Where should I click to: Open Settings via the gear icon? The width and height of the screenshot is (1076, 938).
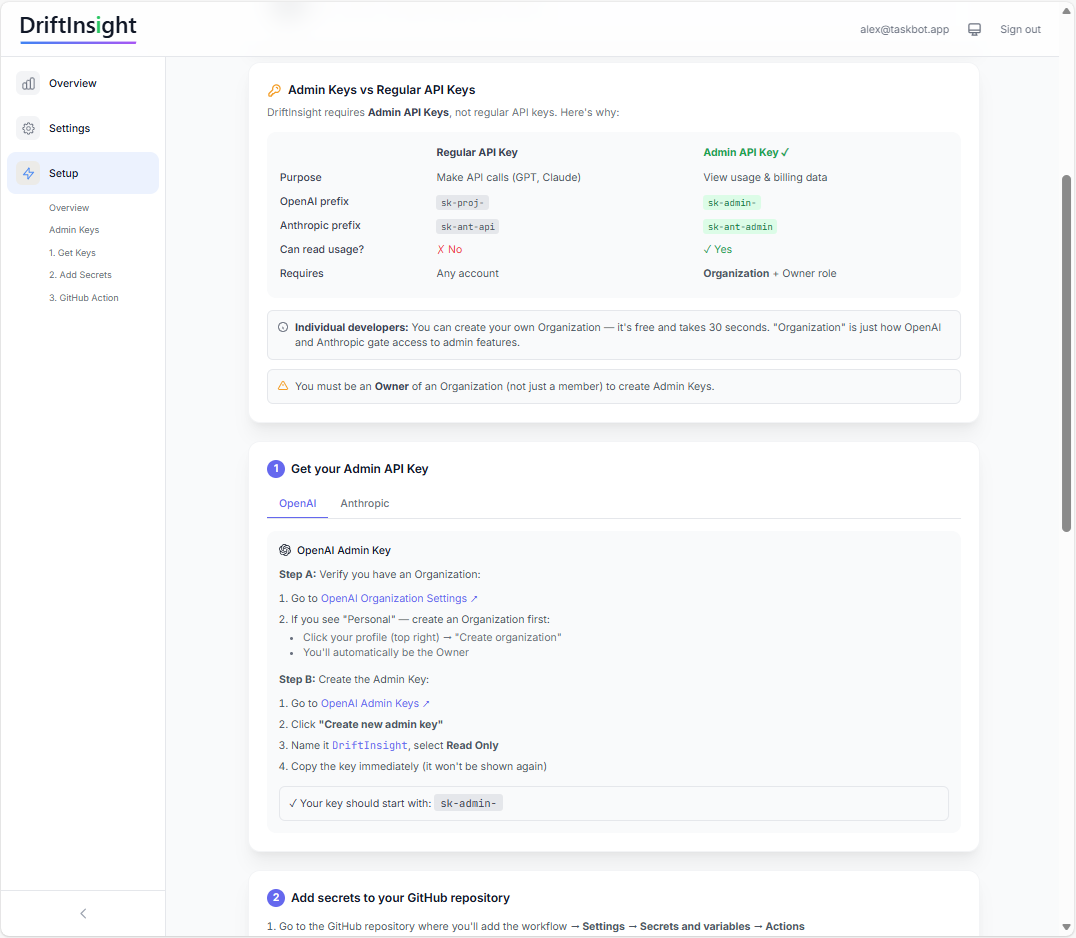click(x=28, y=128)
